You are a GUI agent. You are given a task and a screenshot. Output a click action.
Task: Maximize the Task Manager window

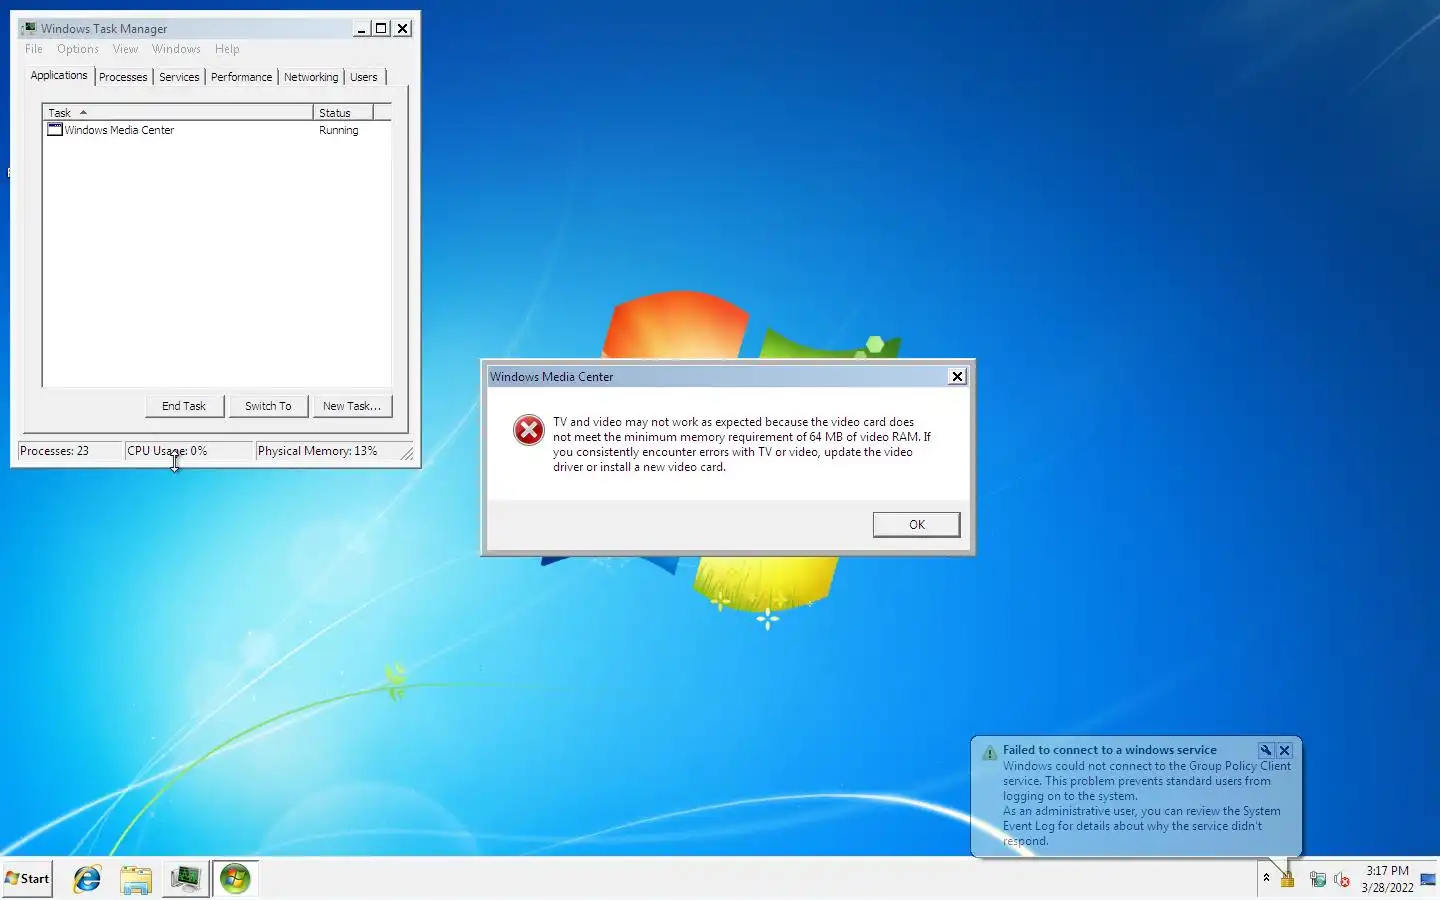tap(381, 28)
